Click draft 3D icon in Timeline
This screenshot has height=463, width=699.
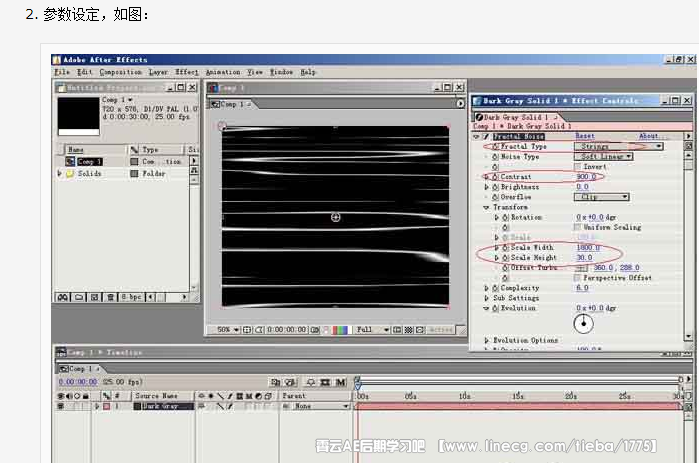point(291,382)
